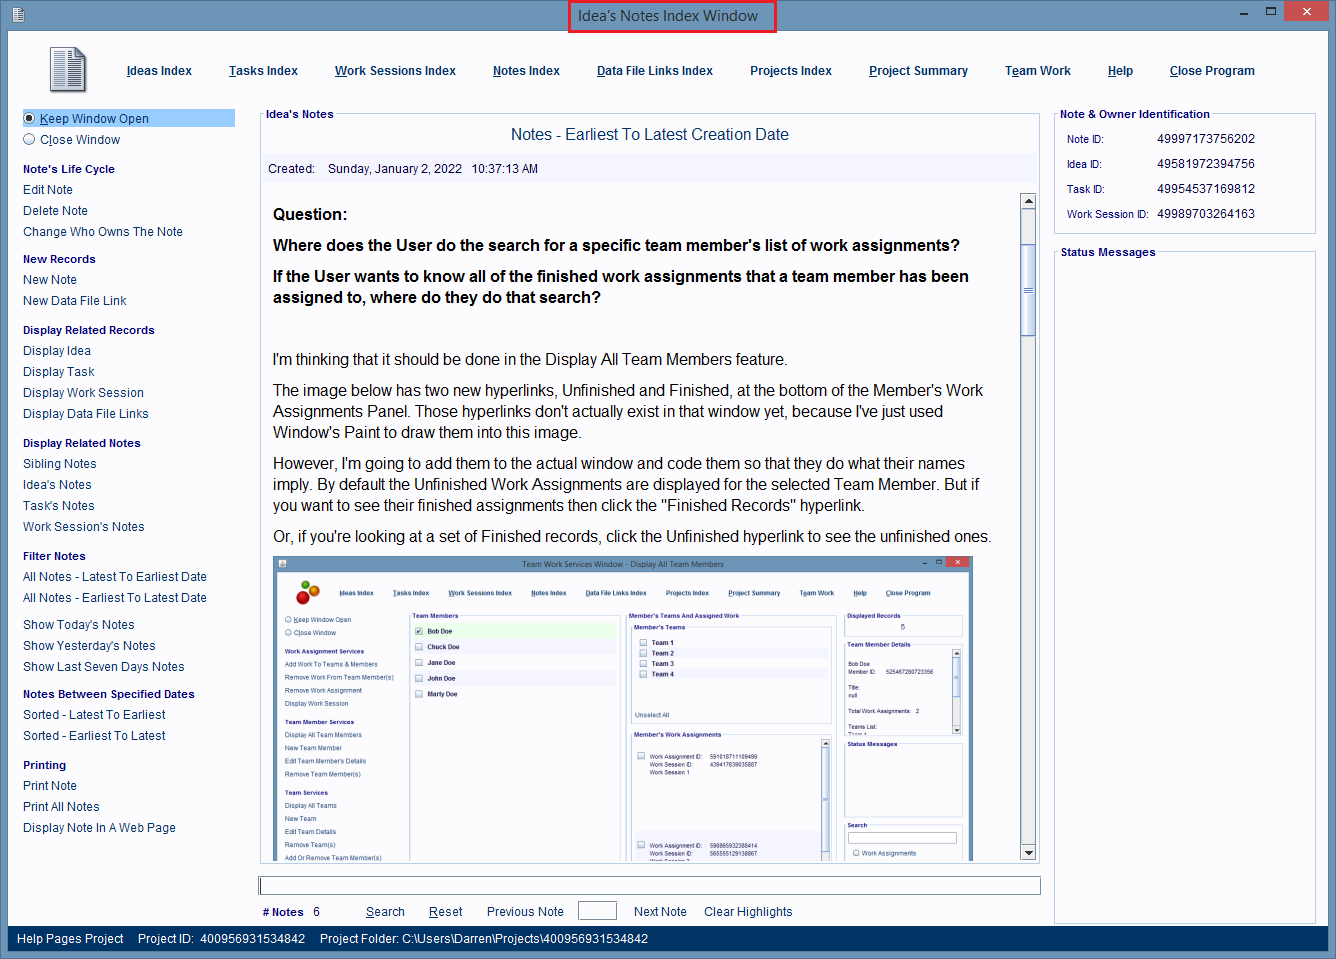Click the Task ID value 49954537169812
This screenshot has width=1336, height=959.
pos(1206,189)
